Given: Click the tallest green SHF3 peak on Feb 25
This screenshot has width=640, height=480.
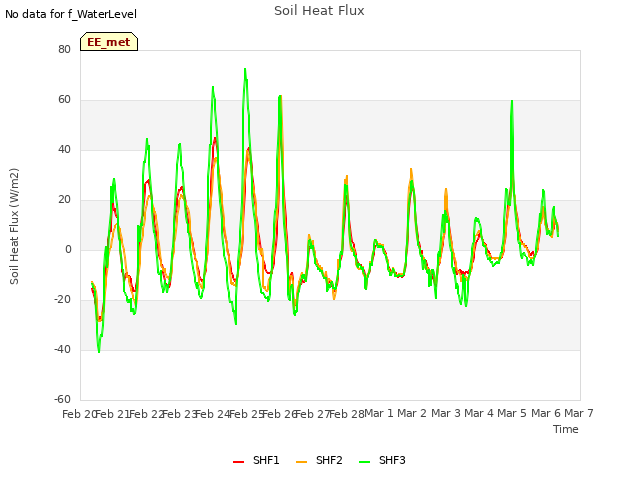Looking at the screenshot, I should click(245, 69).
